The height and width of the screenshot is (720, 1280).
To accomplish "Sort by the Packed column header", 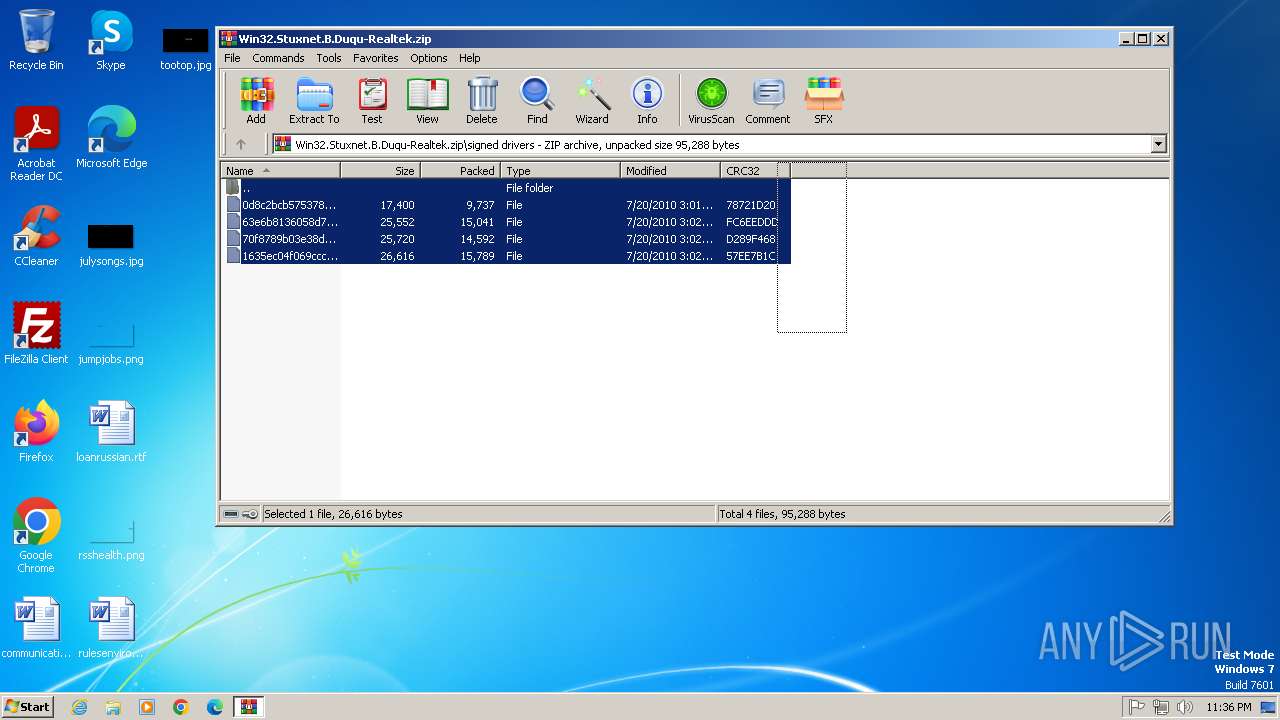I will 460,171.
